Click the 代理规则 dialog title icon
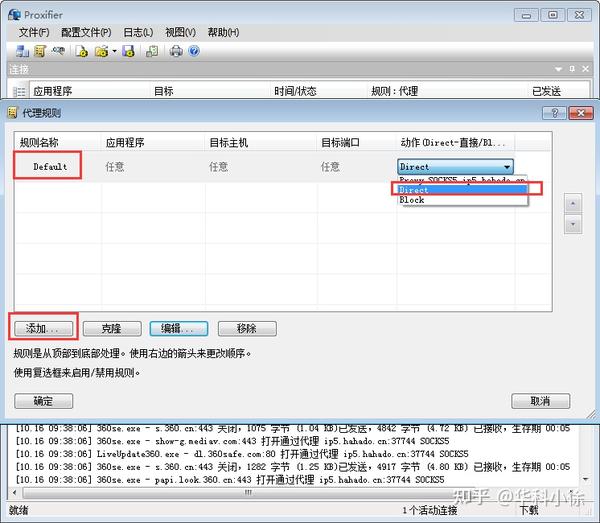The height and width of the screenshot is (523, 600). click(12, 112)
